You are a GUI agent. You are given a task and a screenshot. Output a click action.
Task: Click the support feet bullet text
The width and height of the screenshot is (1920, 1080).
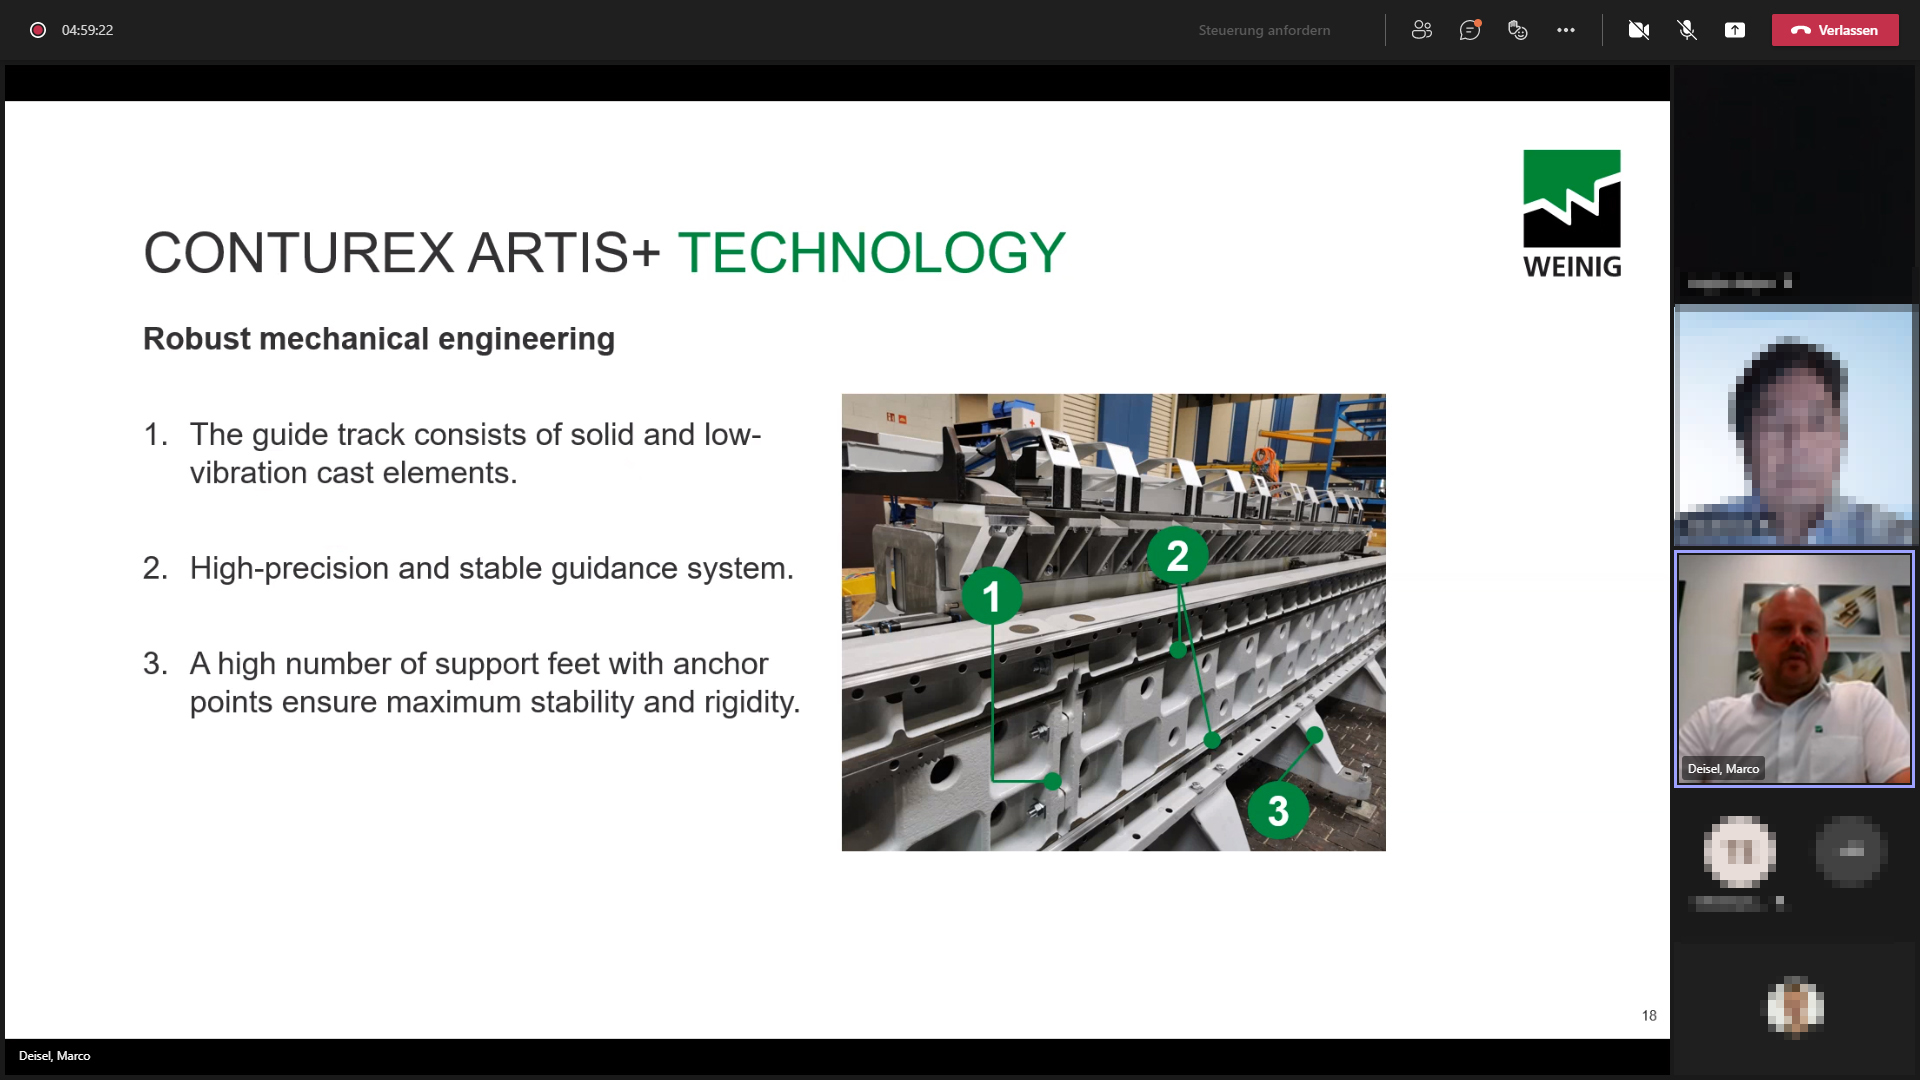[x=495, y=682]
